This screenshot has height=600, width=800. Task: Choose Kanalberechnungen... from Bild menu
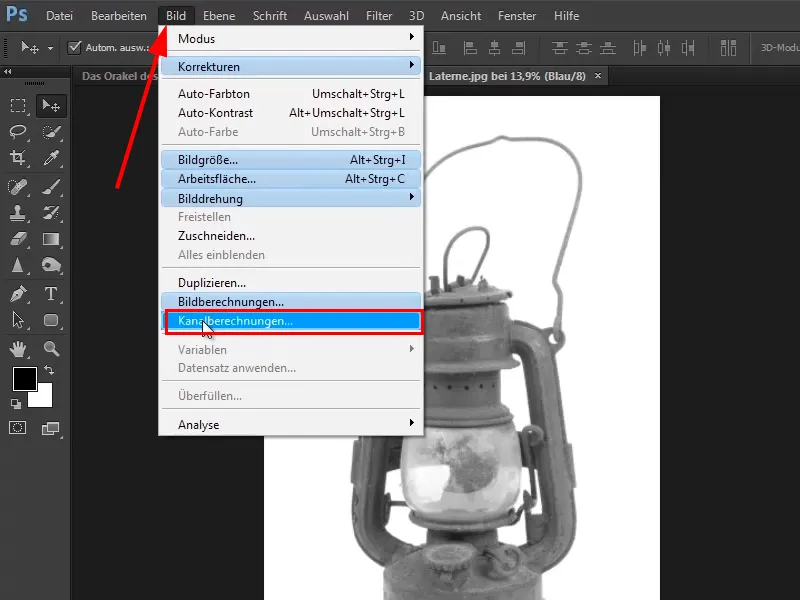point(291,321)
